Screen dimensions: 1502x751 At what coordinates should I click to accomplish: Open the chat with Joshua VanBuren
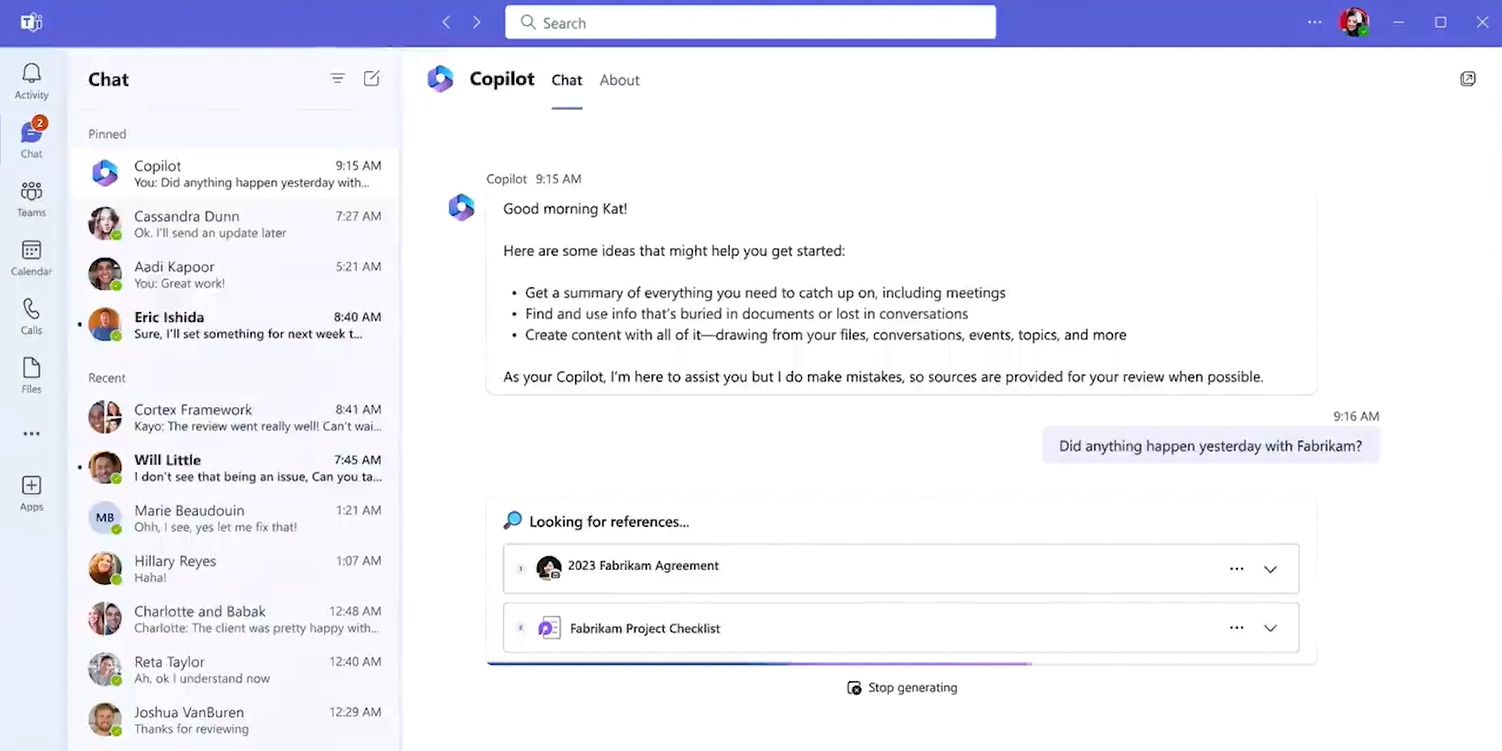point(234,720)
